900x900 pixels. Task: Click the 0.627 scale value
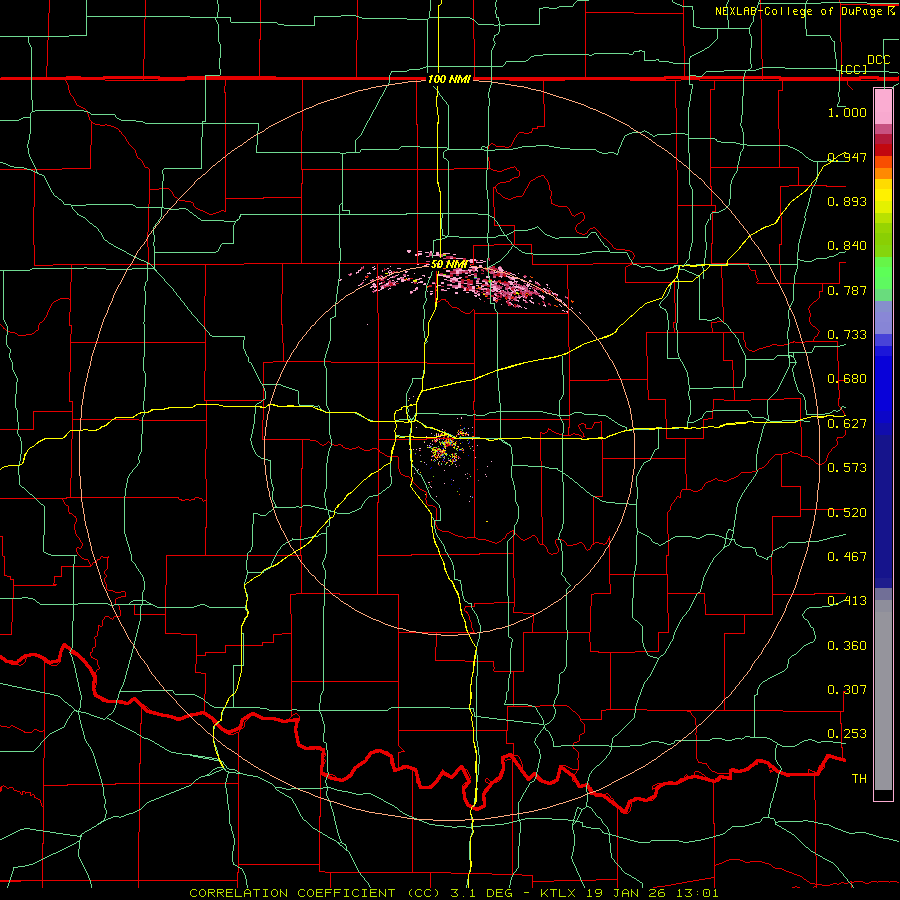847,424
